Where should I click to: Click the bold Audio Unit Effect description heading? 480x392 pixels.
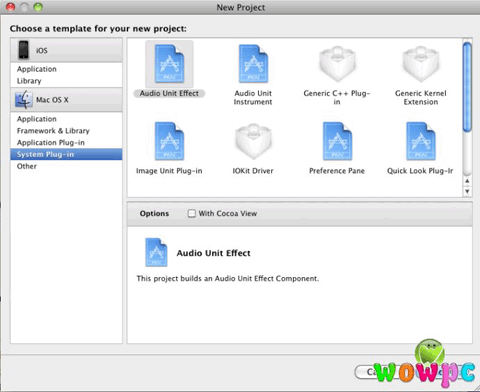[214, 253]
